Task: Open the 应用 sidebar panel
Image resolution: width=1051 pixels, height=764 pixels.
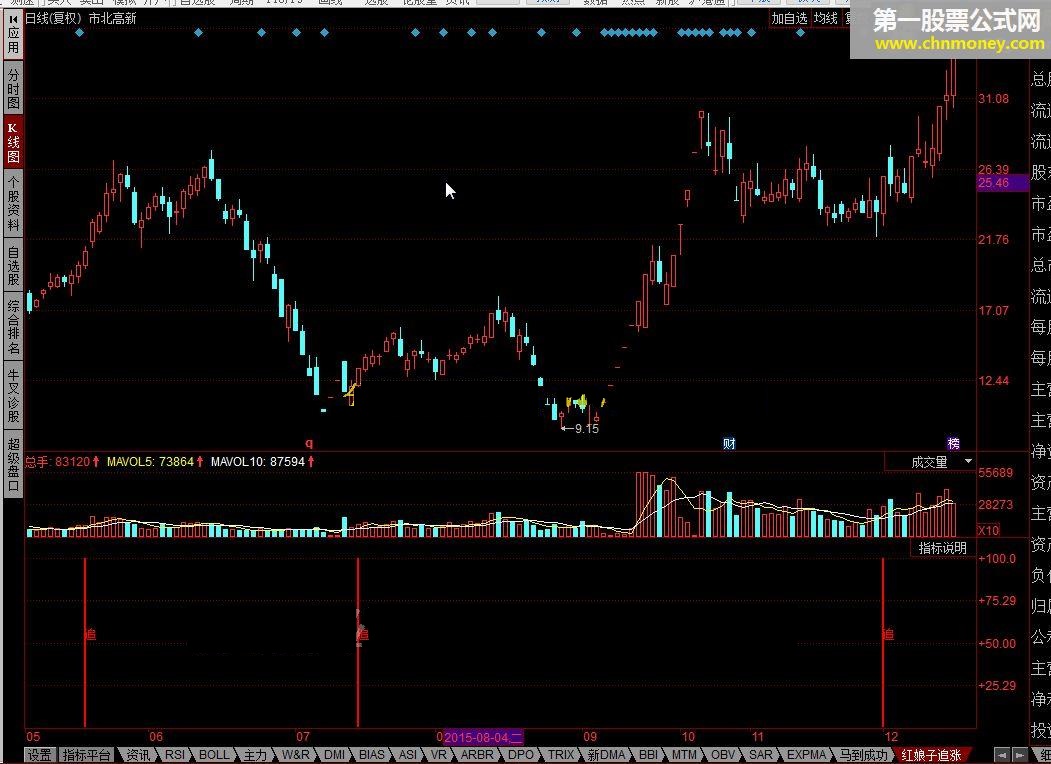Action: point(13,34)
